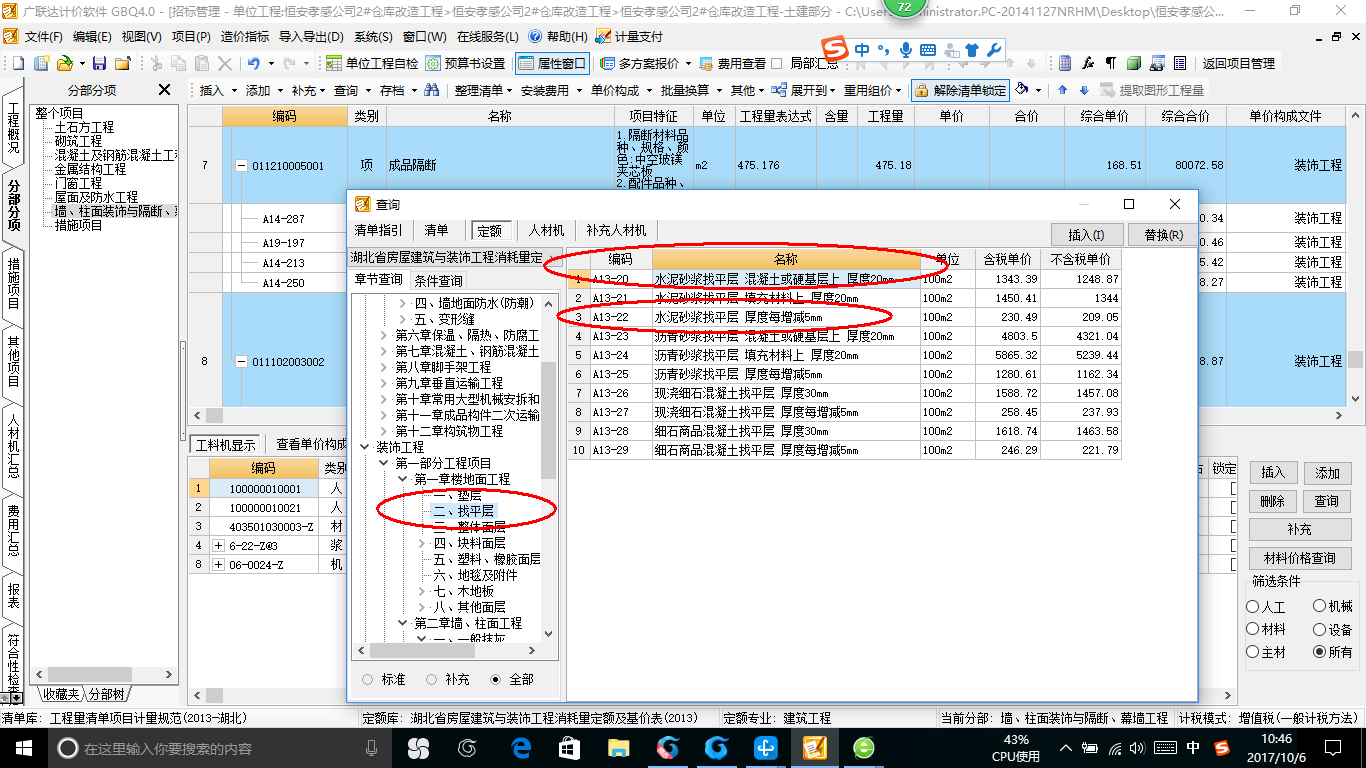The height and width of the screenshot is (768, 1366).
Task: Open Edge browser from taskbar
Action: (x=521, y=747)
